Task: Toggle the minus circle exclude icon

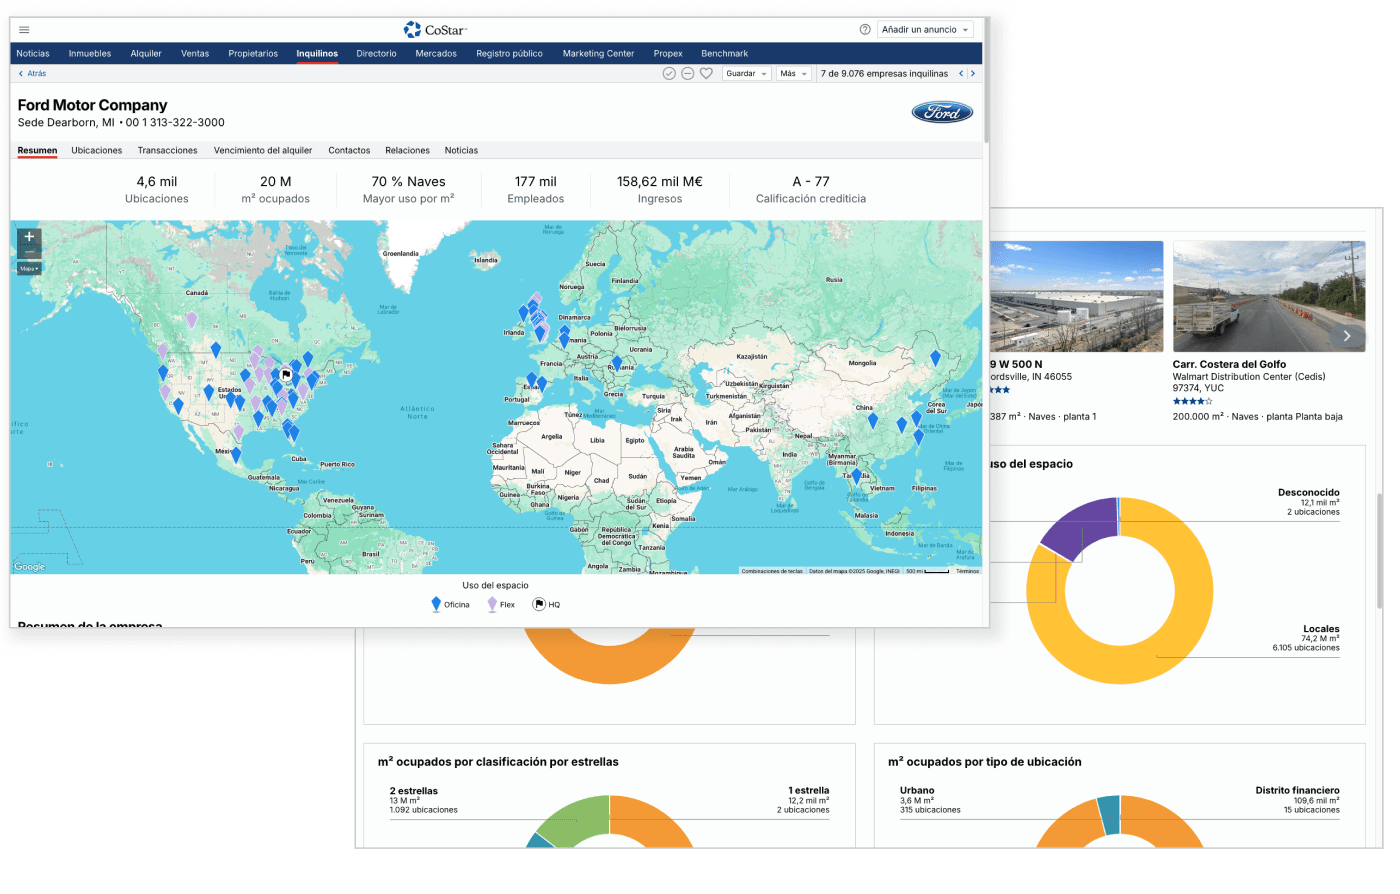Action: pyautogui.click(x=688, y=74)
